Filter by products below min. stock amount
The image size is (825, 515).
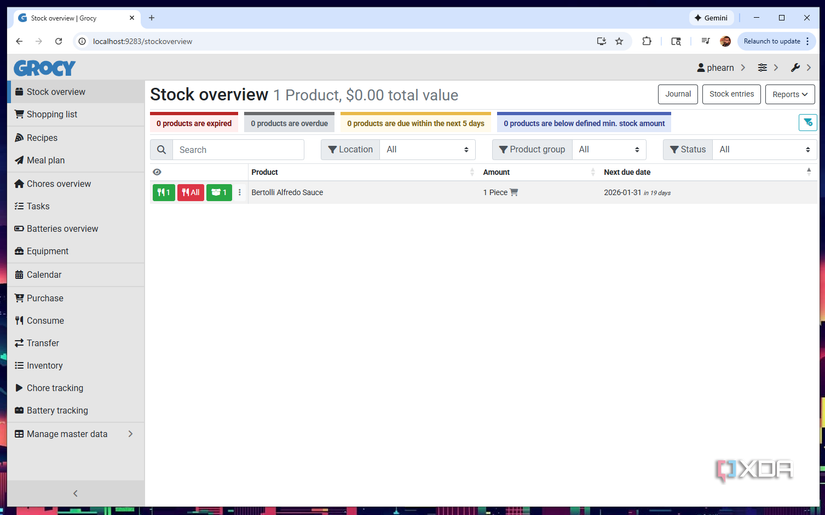pyautogui.click(x=583, y=123)
